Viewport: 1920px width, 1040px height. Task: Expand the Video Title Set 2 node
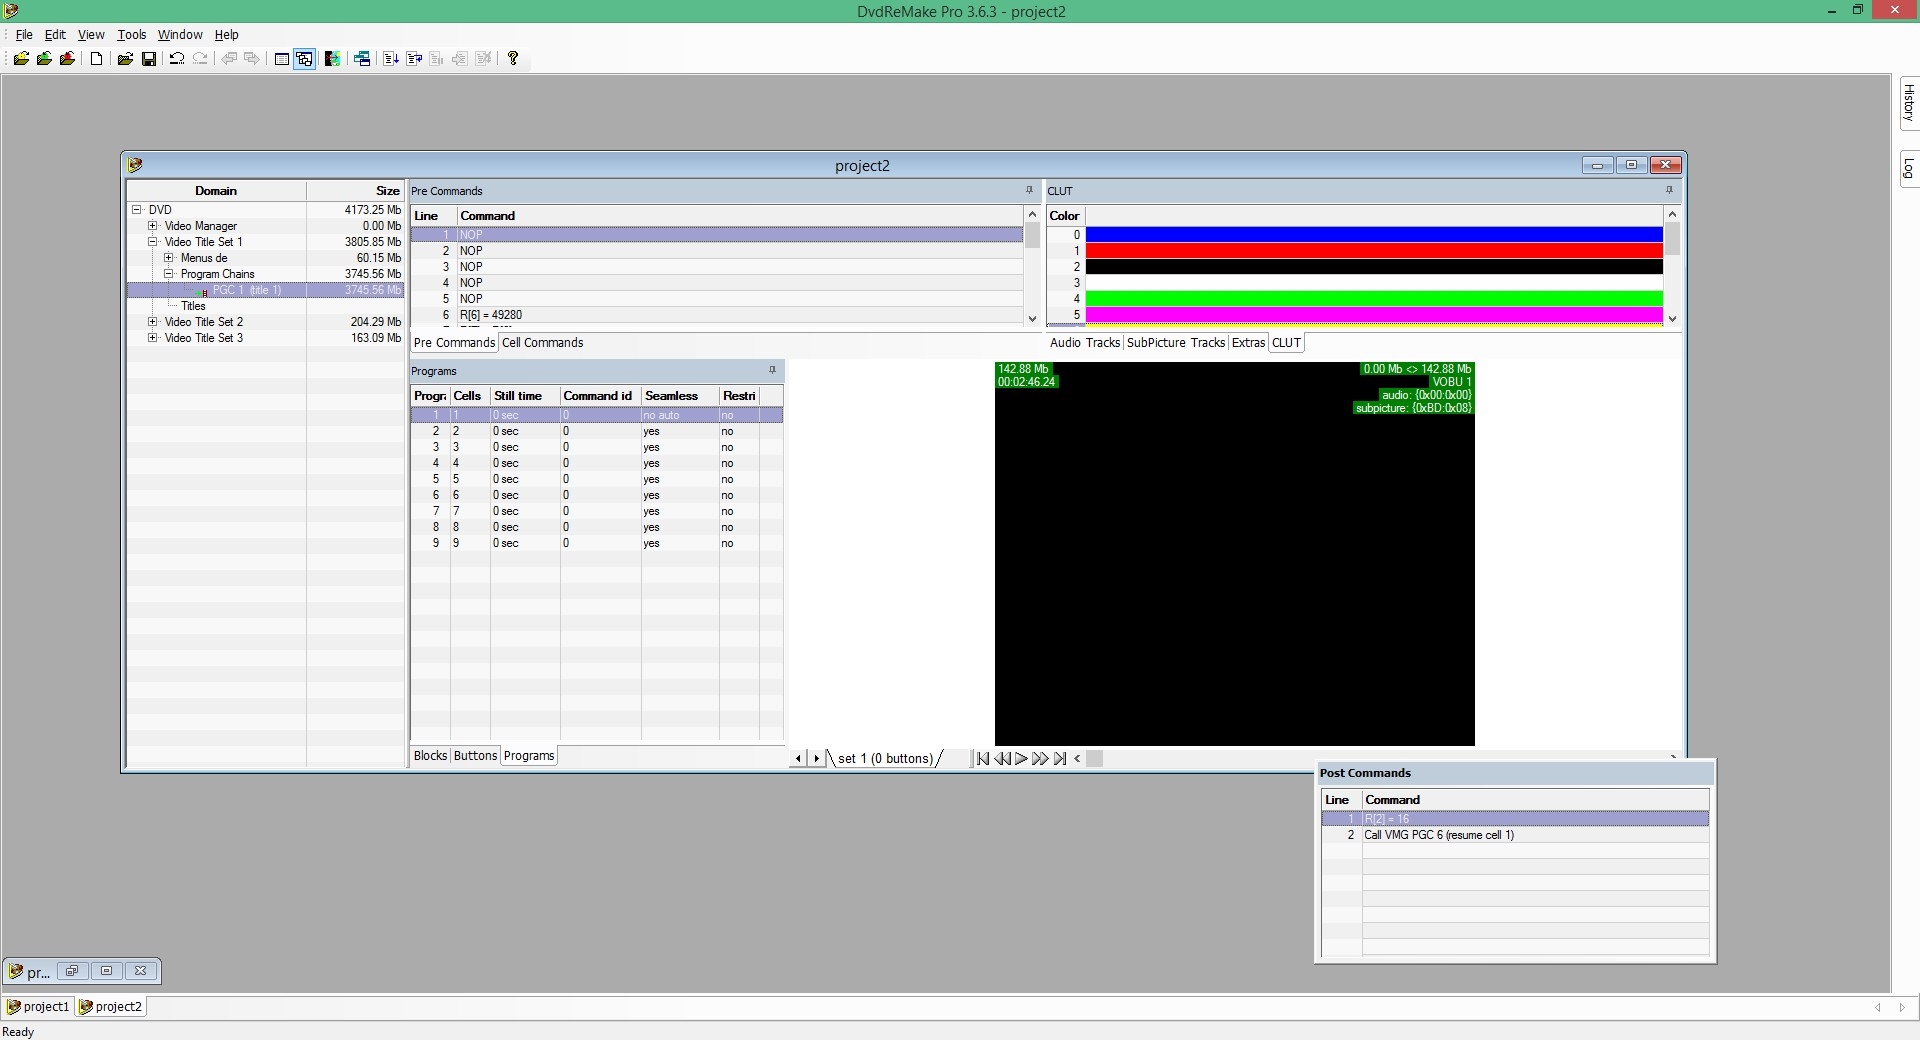click(153, 322)
